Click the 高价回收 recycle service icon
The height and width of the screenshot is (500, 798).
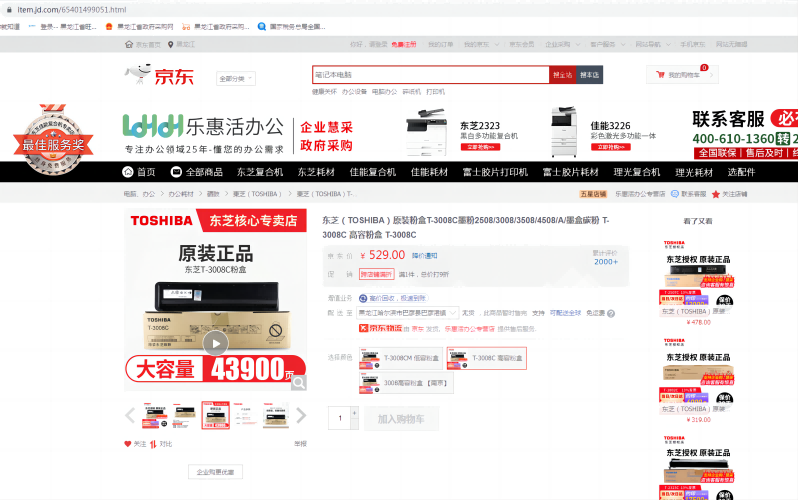tap(363, 298)
